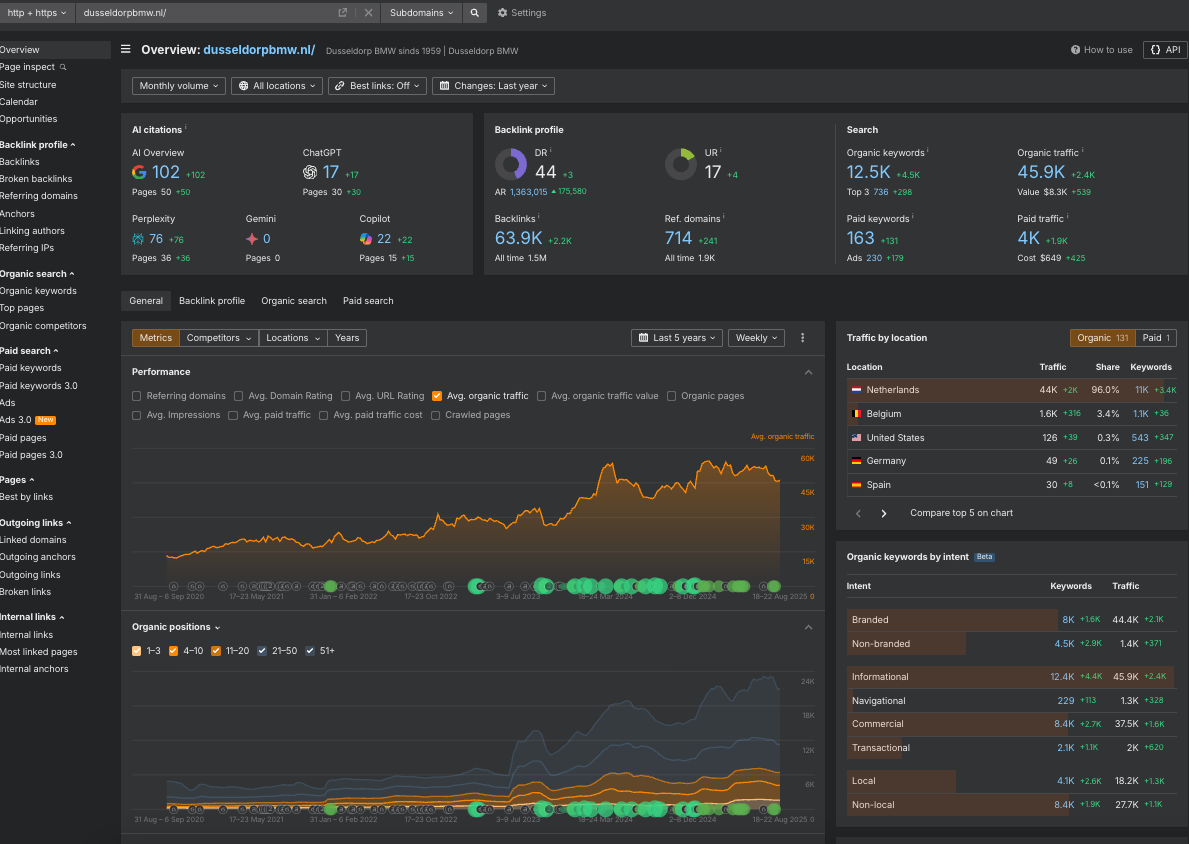Click the Gemini star icon

point(252,239)
